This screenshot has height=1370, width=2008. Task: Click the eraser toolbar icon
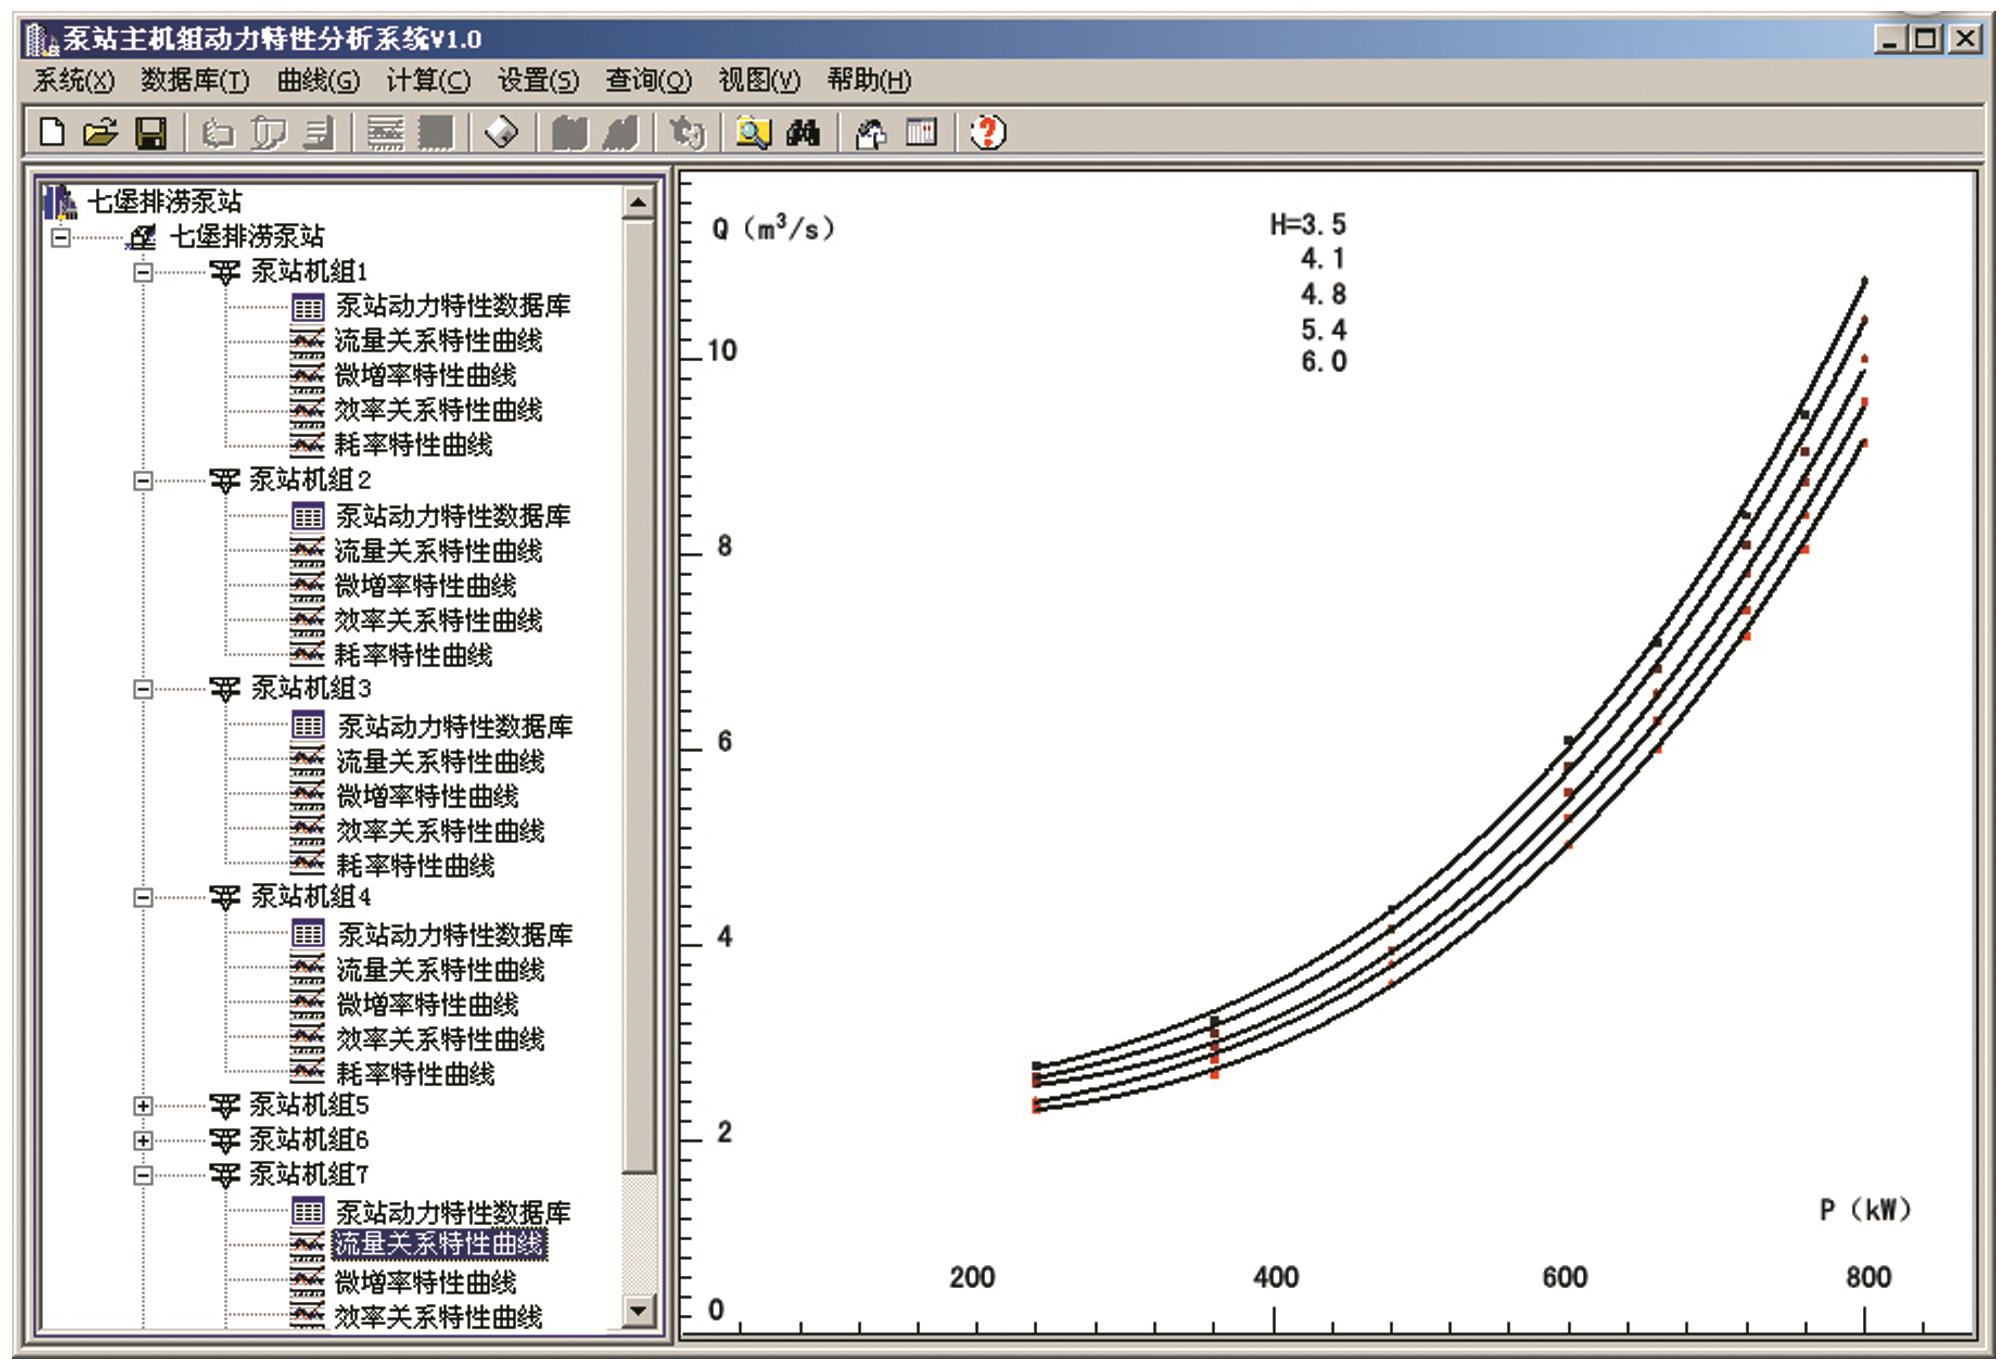click(x=501, y=132)
